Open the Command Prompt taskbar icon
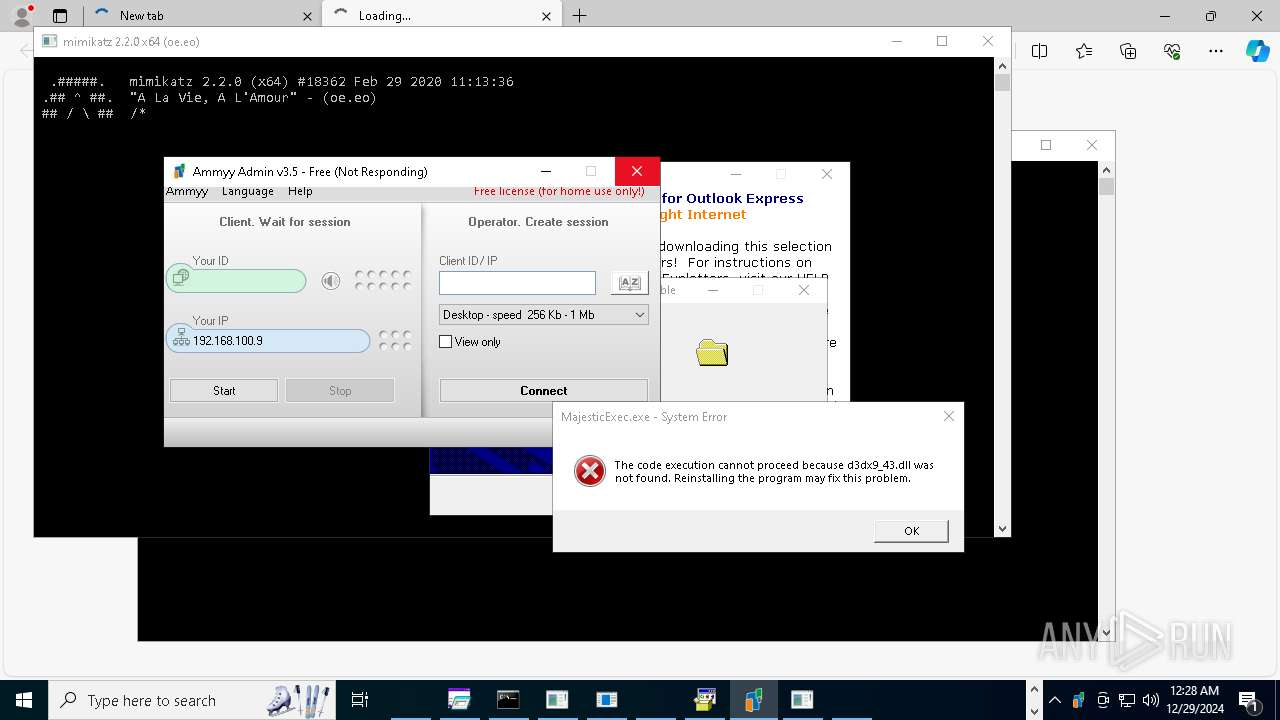Image resolution: width=1280 pixels, height=720 pixels. click(508, 700)
